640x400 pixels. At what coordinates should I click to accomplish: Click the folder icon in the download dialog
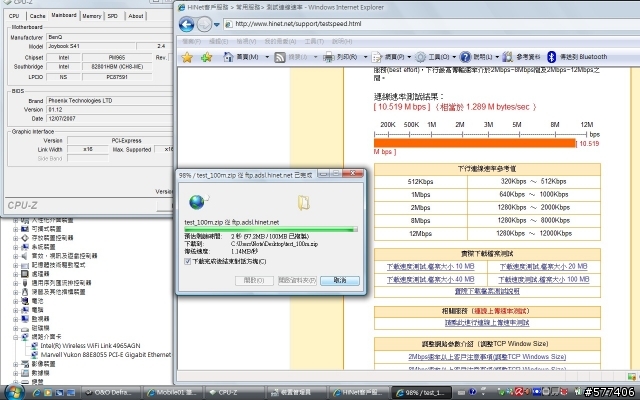[x=303, y=202]
